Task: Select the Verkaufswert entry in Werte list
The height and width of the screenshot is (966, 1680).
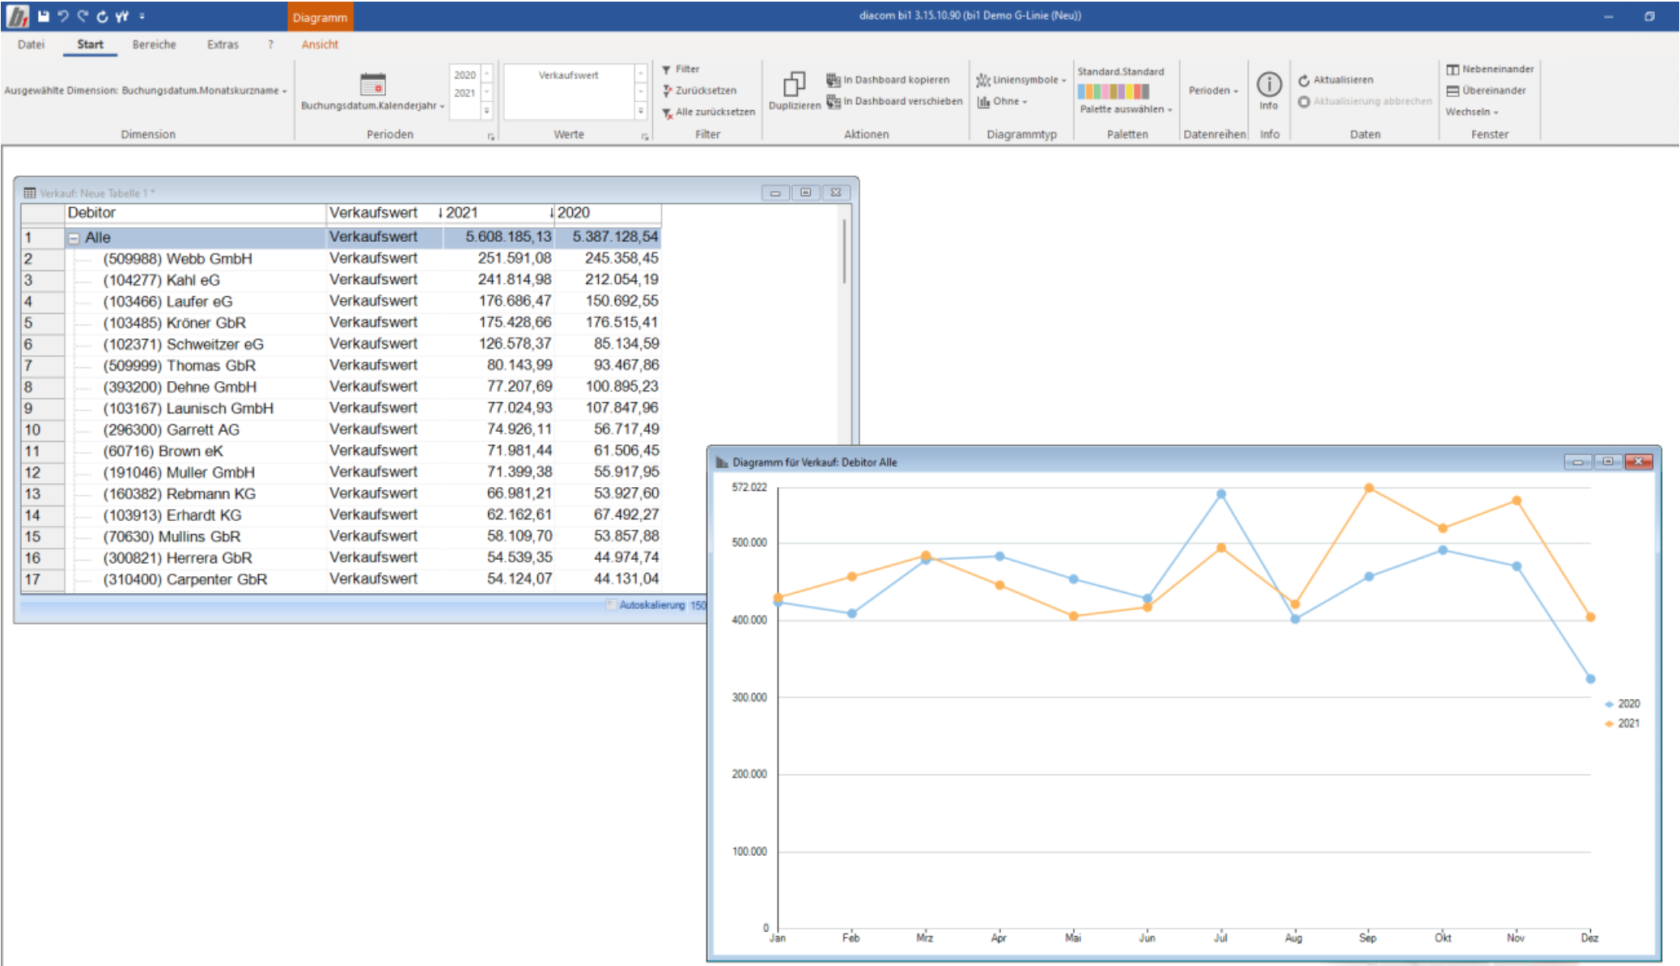Action: pos(568,75)
